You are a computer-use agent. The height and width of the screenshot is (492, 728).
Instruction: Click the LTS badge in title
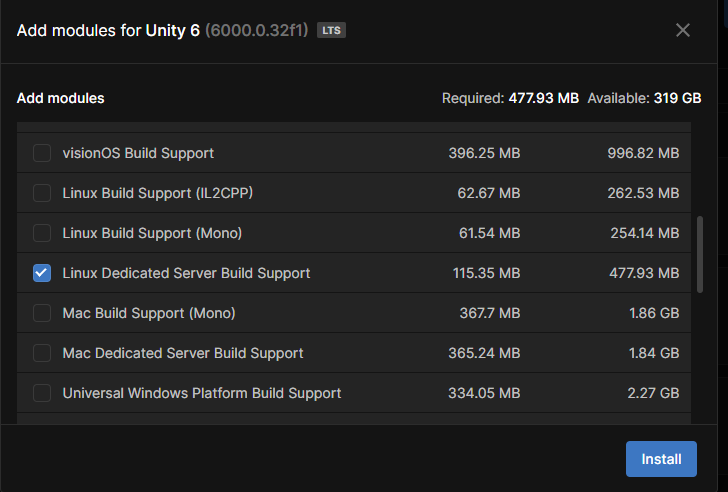331,30
